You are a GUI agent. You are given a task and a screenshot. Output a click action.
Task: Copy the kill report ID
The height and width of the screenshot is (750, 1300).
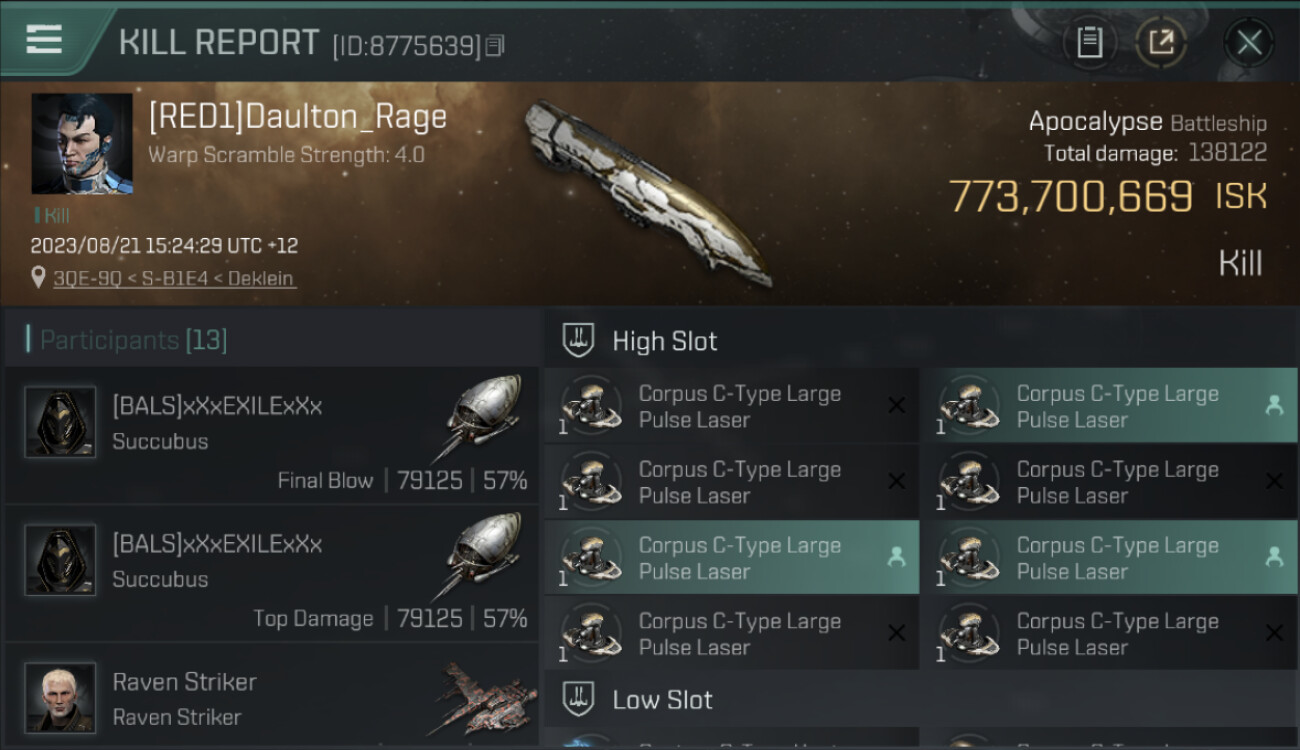click(495, 45)
